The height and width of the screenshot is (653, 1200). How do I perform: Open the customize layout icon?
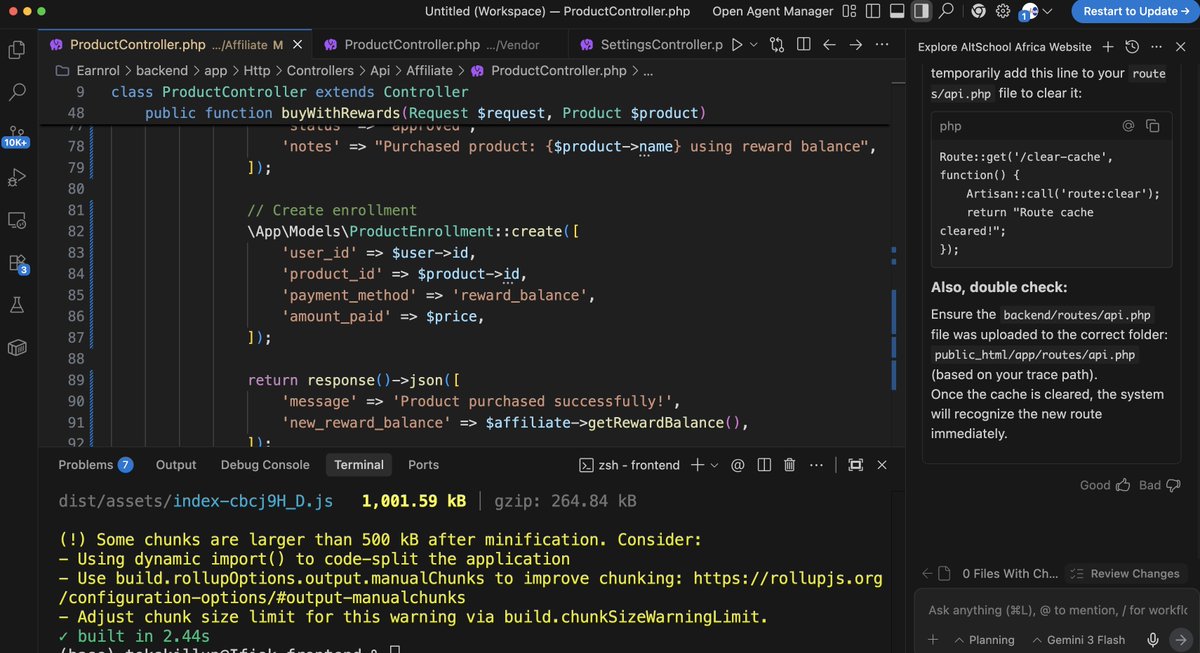[849, 11]
